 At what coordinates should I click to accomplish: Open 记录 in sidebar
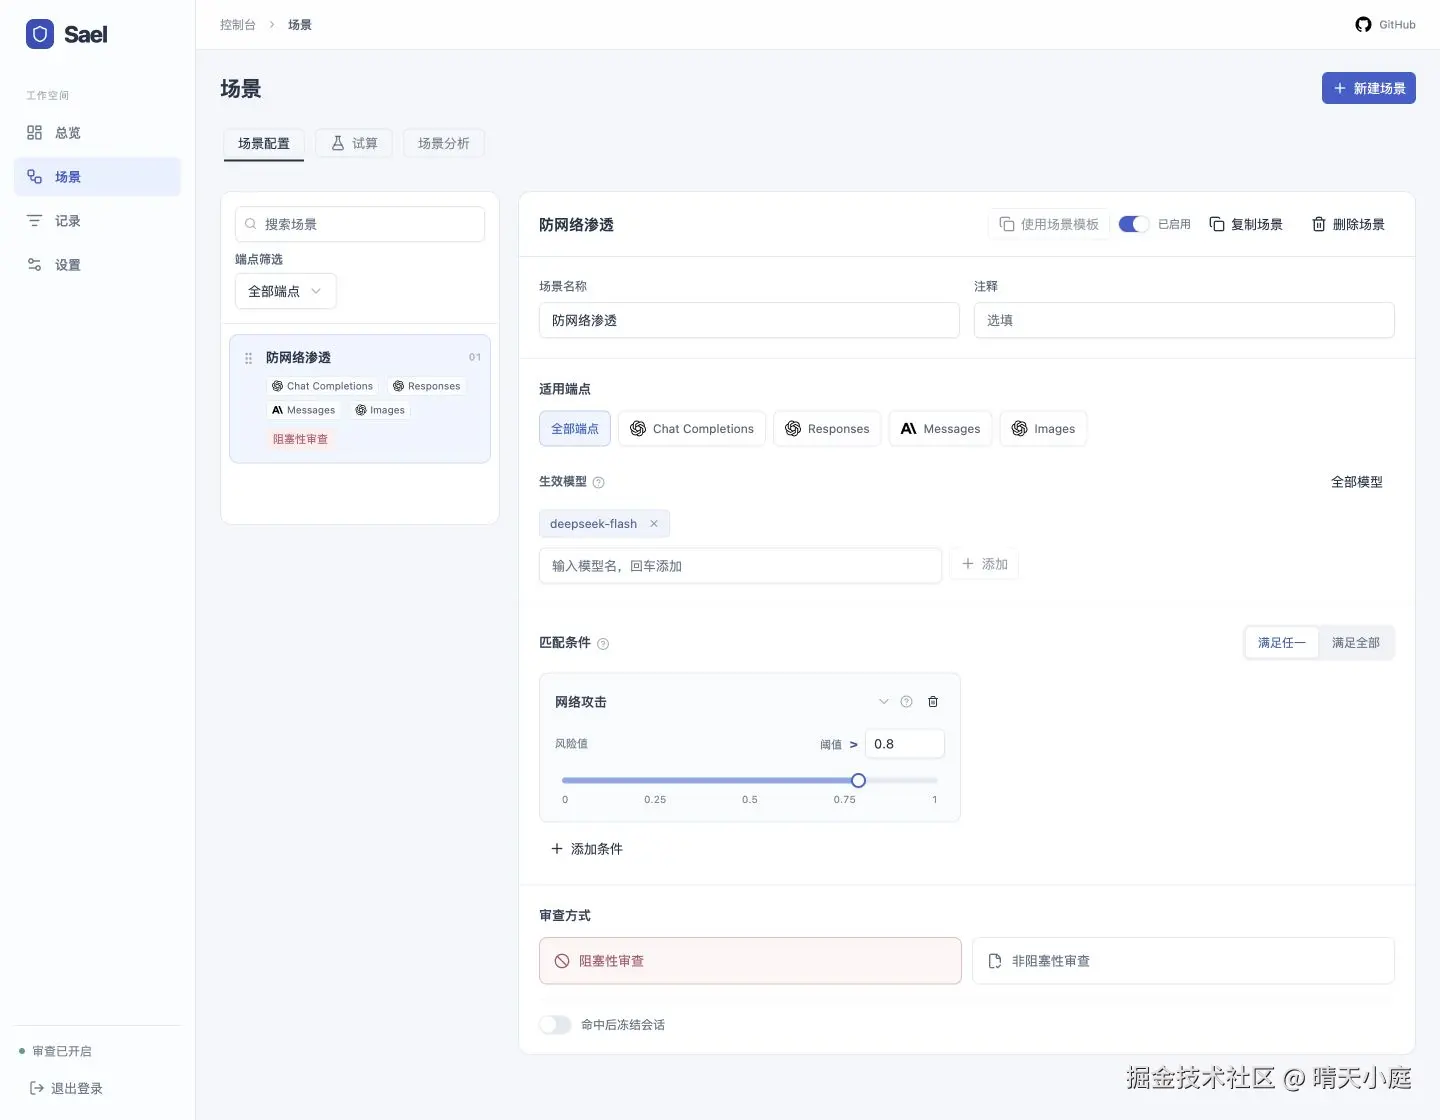click(x=97, y=221)
